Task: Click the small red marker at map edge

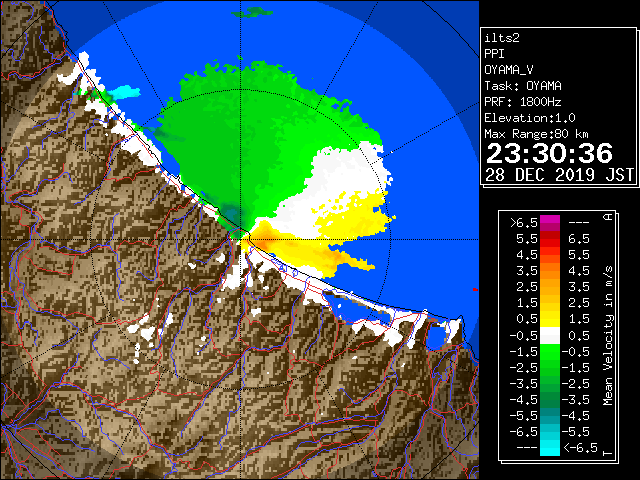Action: coord(476,289)
